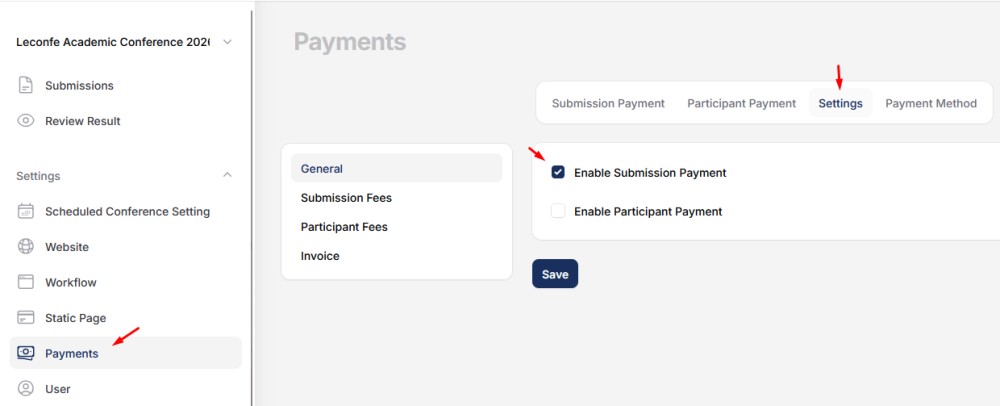Click the Payments cash icon
The width and height of the screenshot is (1000, 406).
[26, 353]
